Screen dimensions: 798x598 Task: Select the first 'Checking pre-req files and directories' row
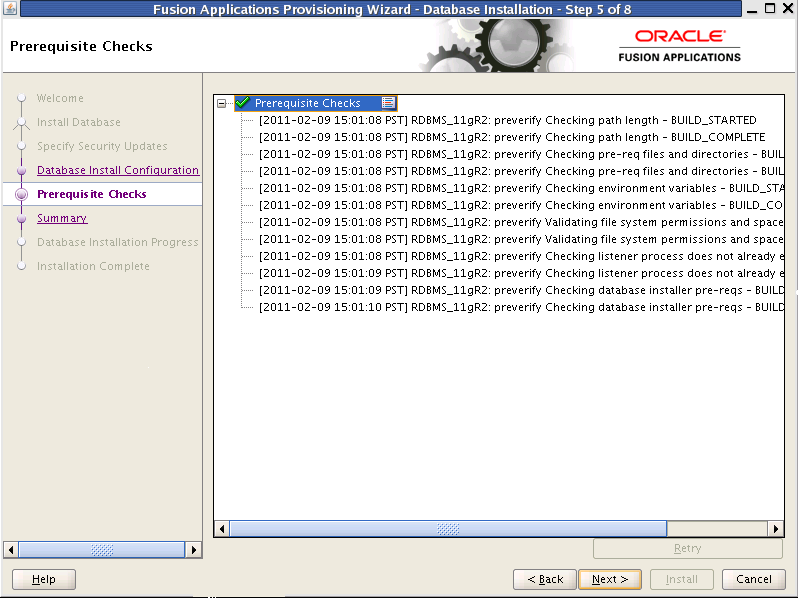(521, 154)
